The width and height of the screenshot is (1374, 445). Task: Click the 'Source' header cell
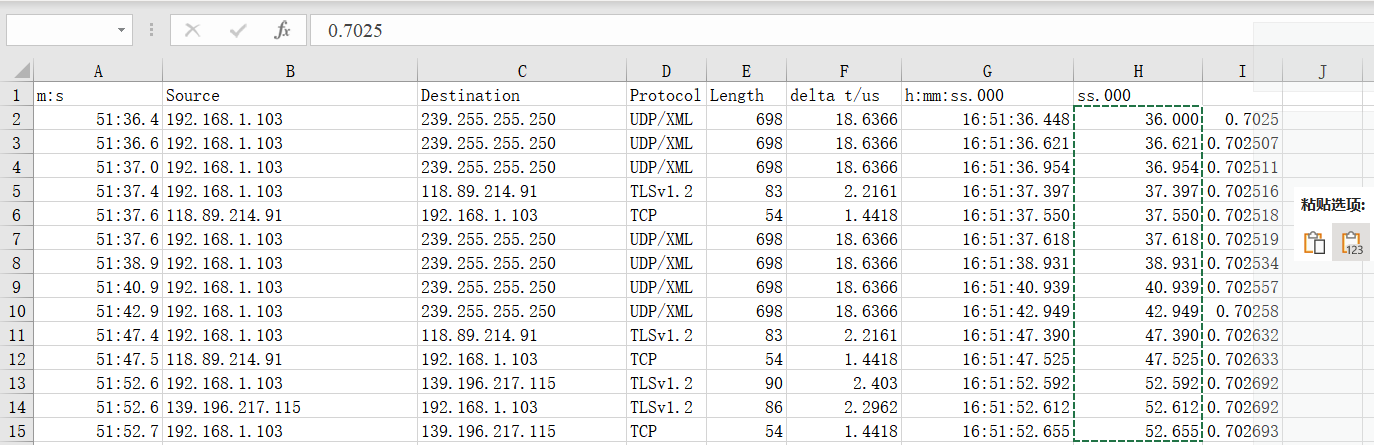coord(290,95)
